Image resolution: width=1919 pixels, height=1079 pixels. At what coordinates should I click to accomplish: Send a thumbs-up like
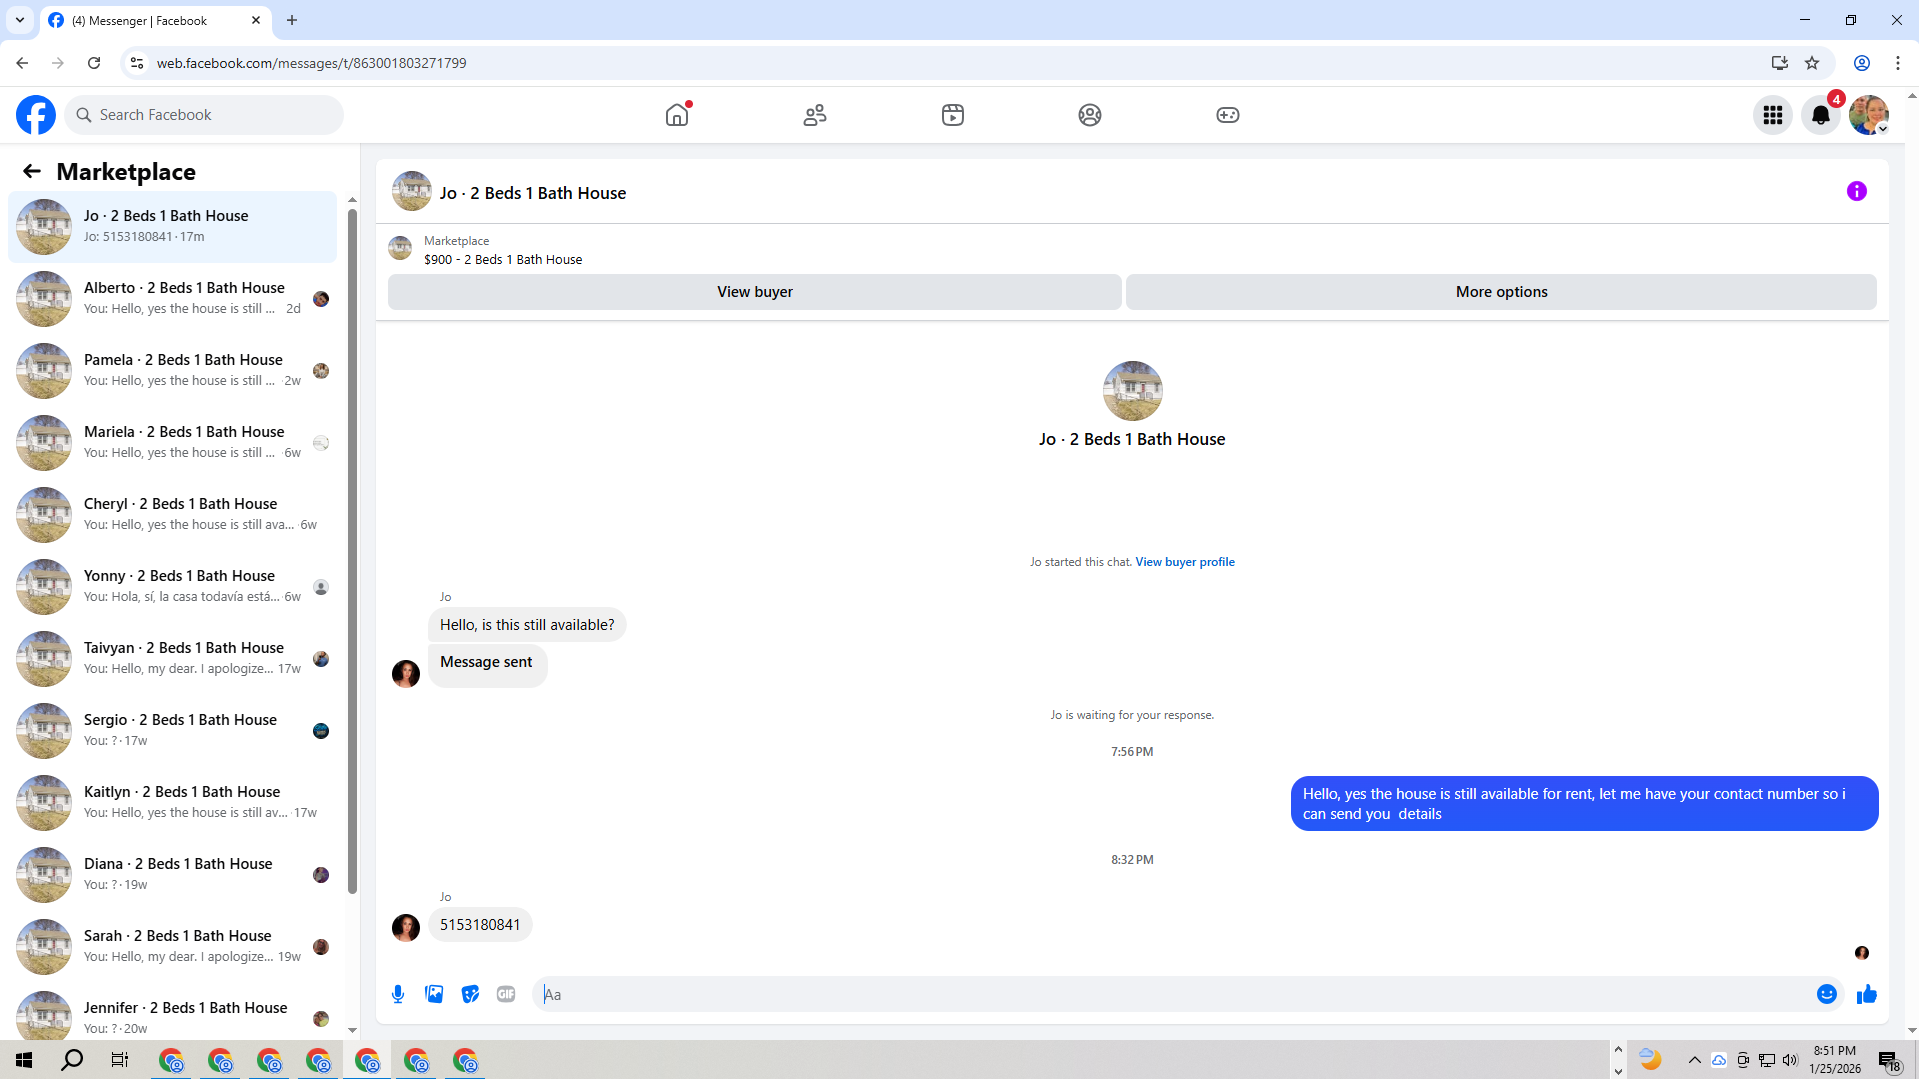tap(1867, 994)
